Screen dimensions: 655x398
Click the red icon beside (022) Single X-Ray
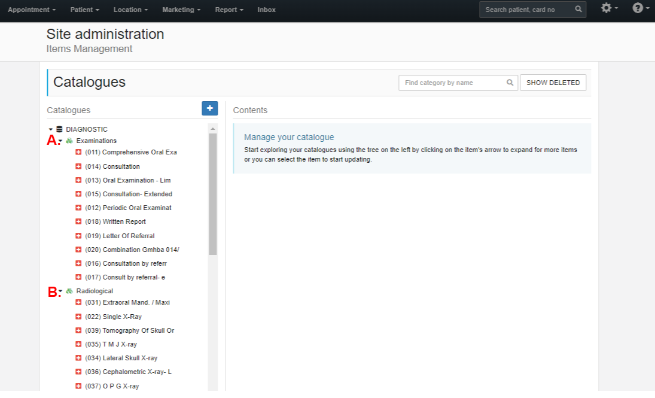tap(78, 317)
